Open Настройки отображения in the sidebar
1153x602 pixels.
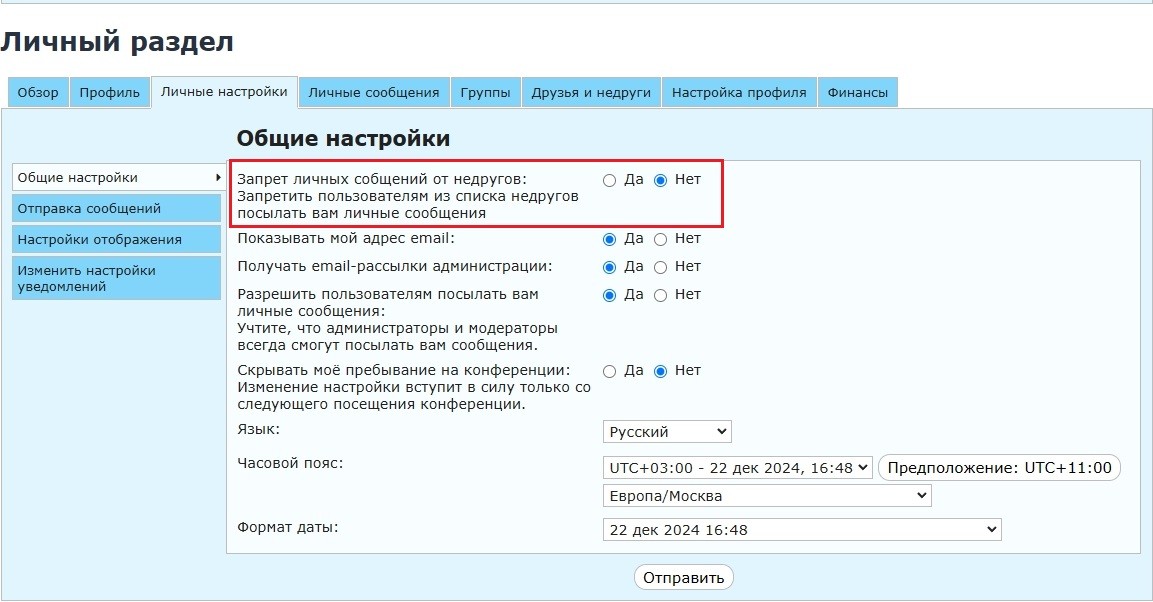tap(116, 239)
